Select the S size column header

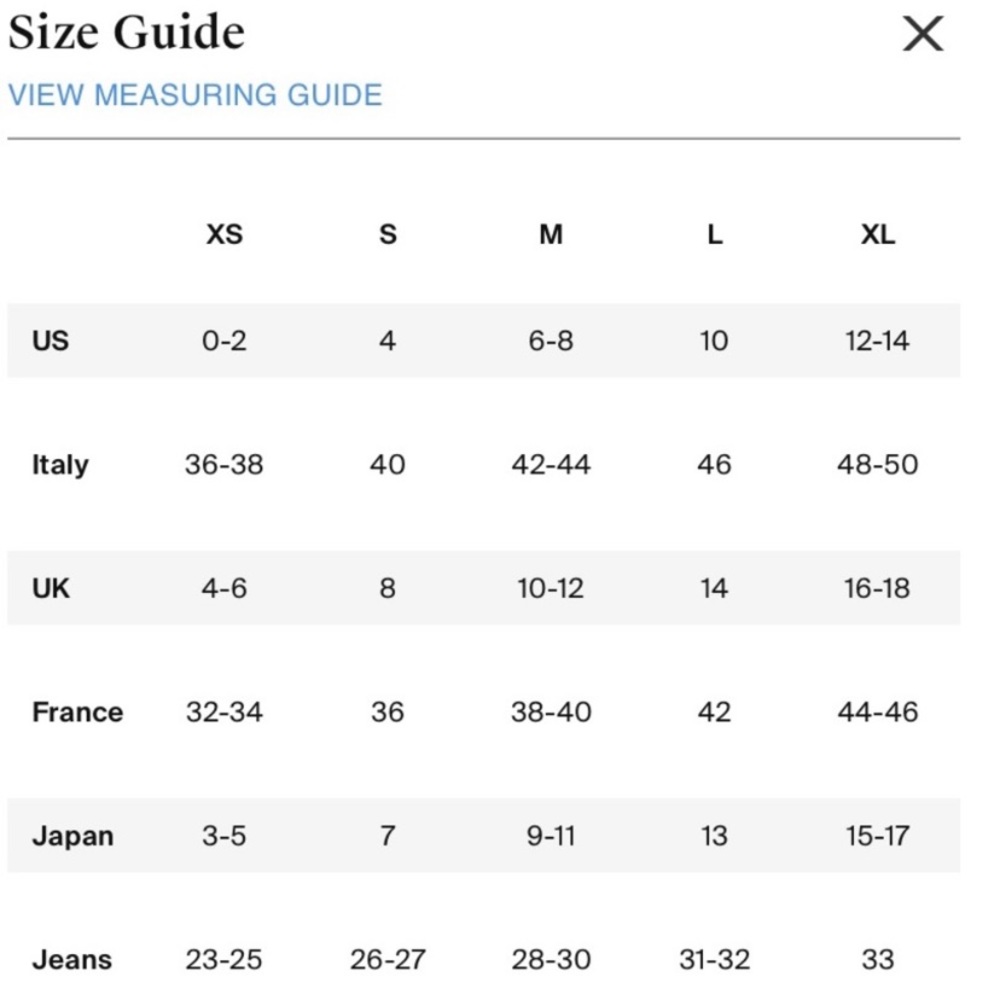tap(388, 235)
